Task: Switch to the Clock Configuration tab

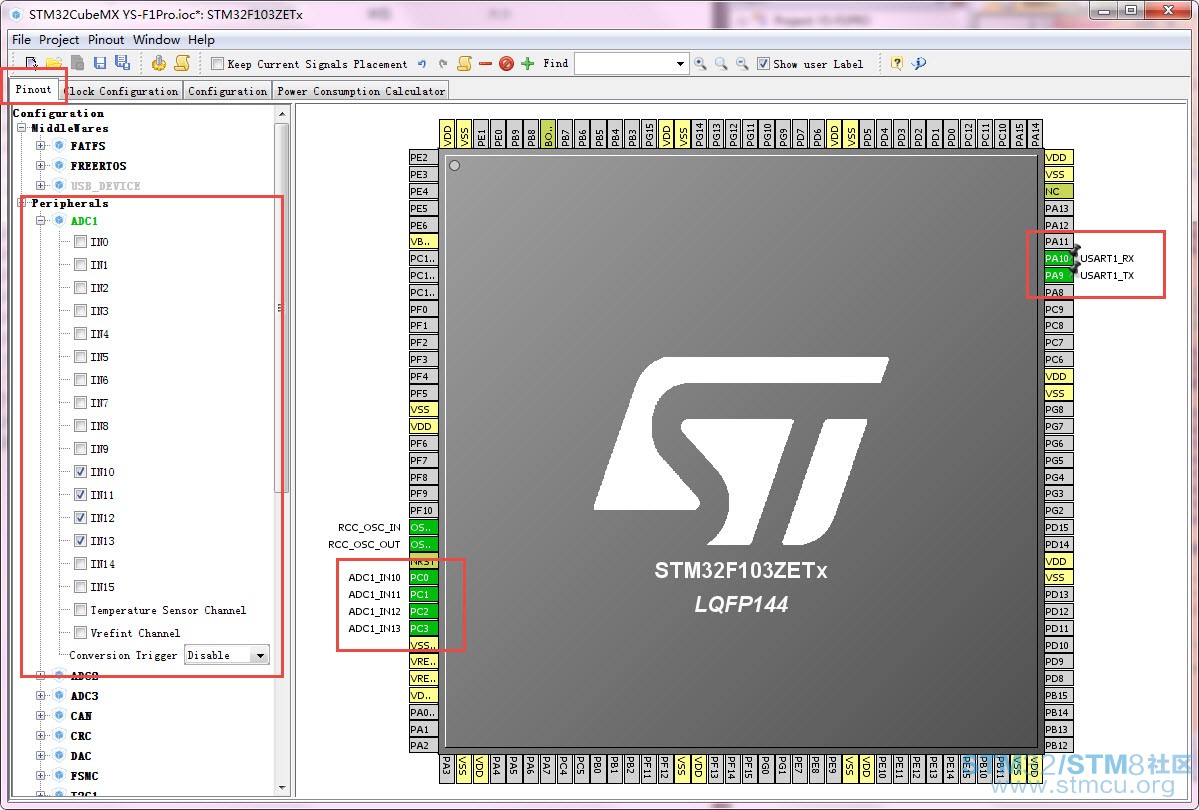Action: (x=122, y=91)
